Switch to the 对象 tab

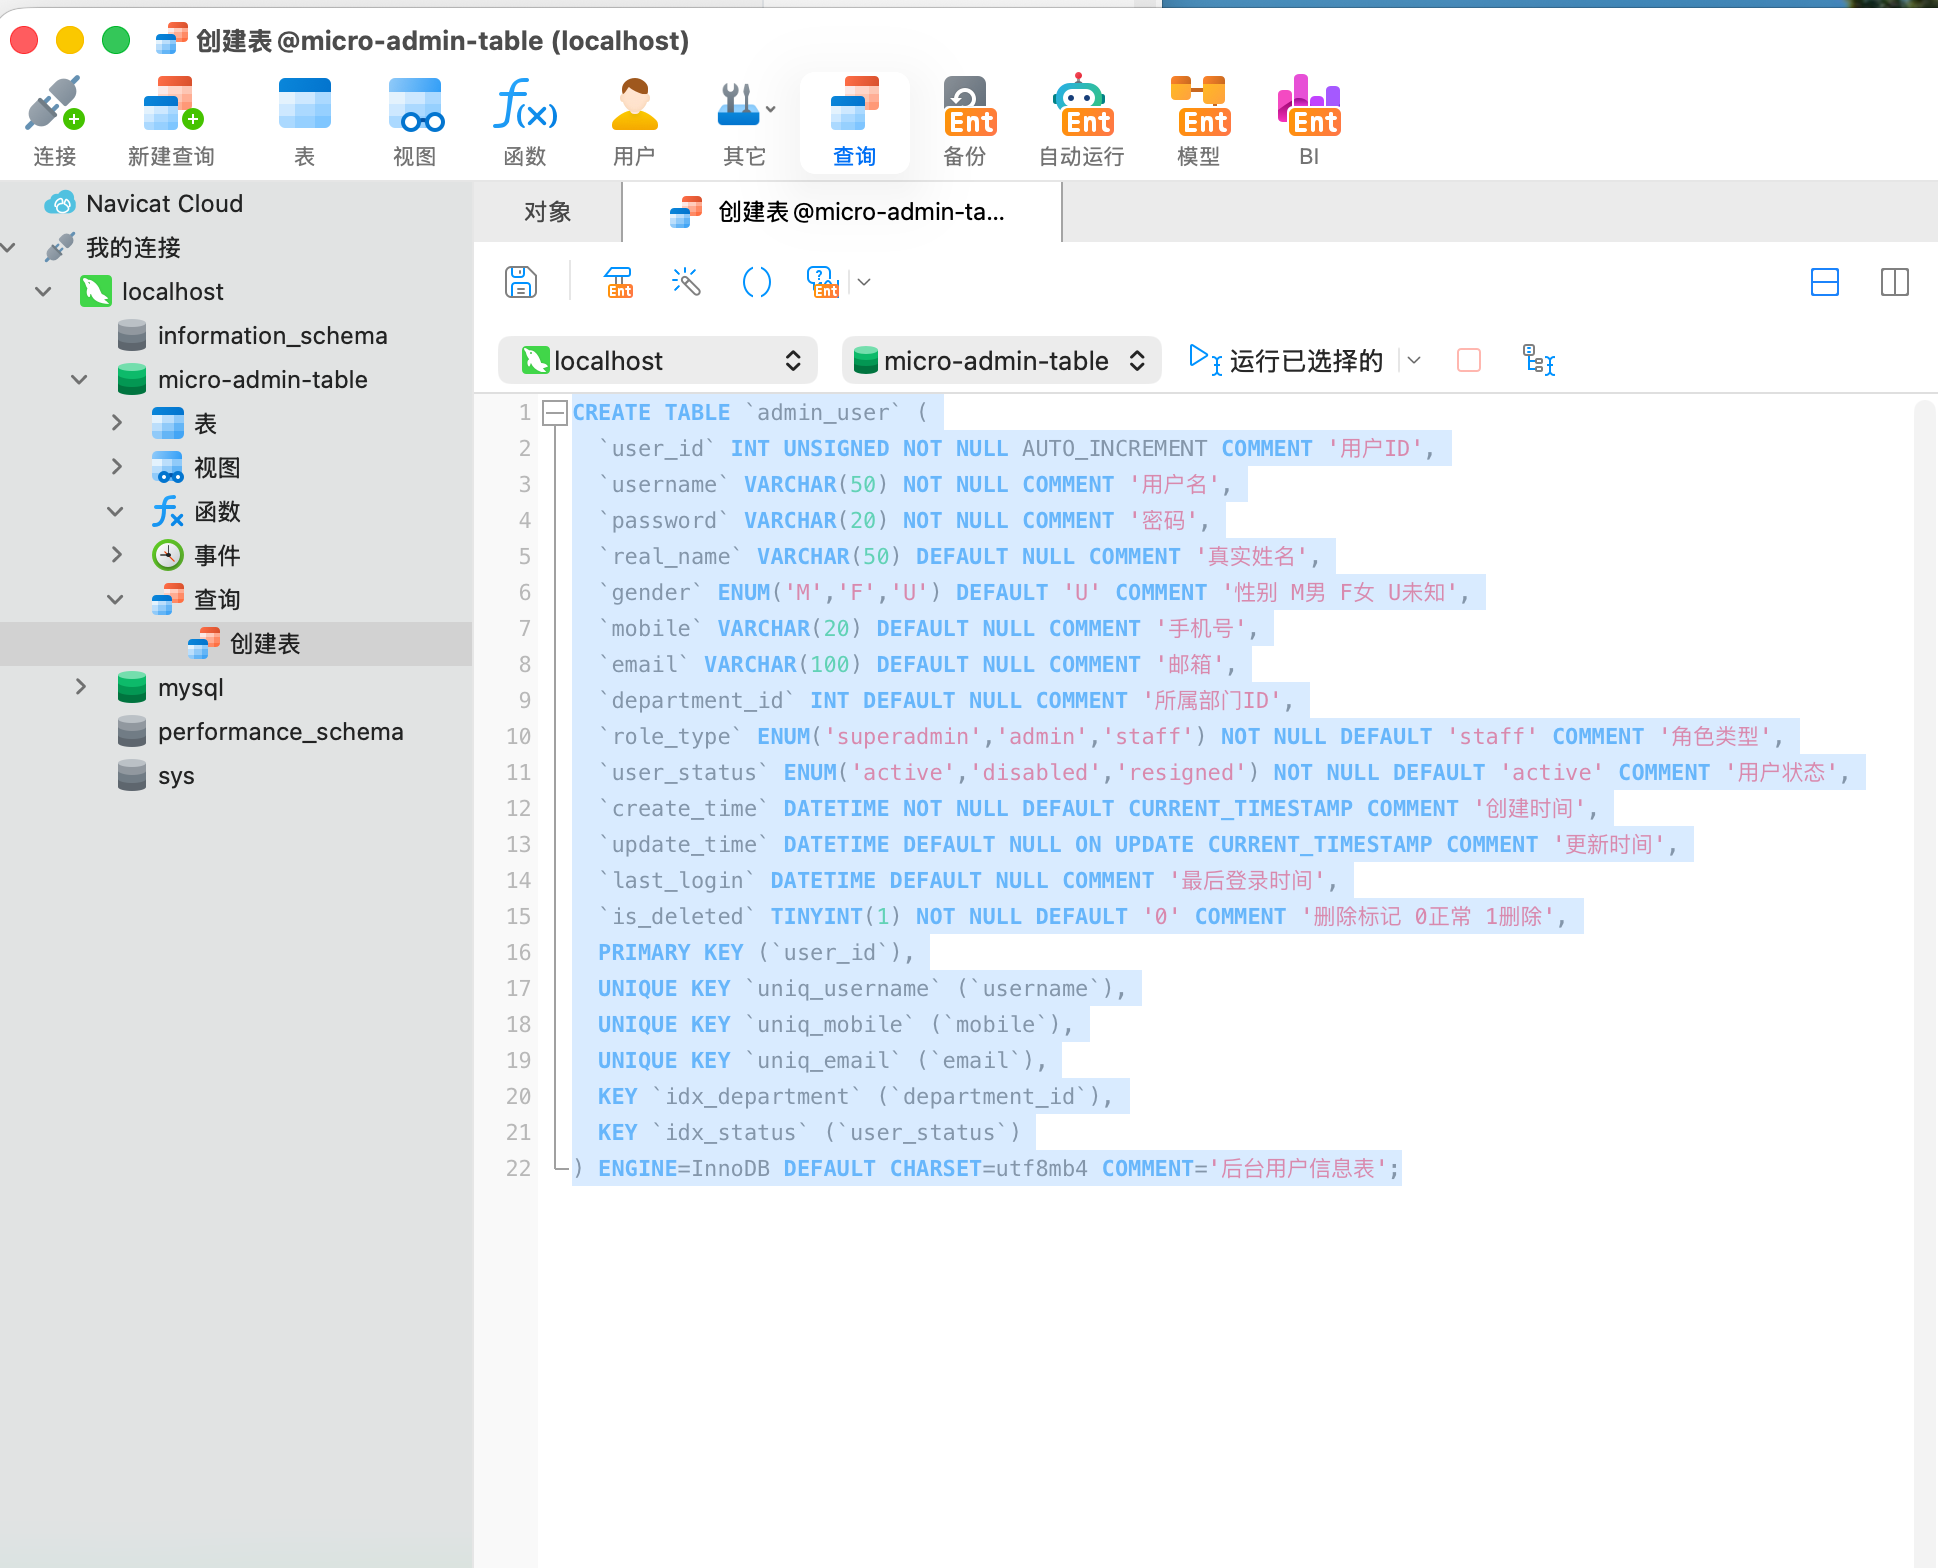pyautogui.click(x=548, y=212)
